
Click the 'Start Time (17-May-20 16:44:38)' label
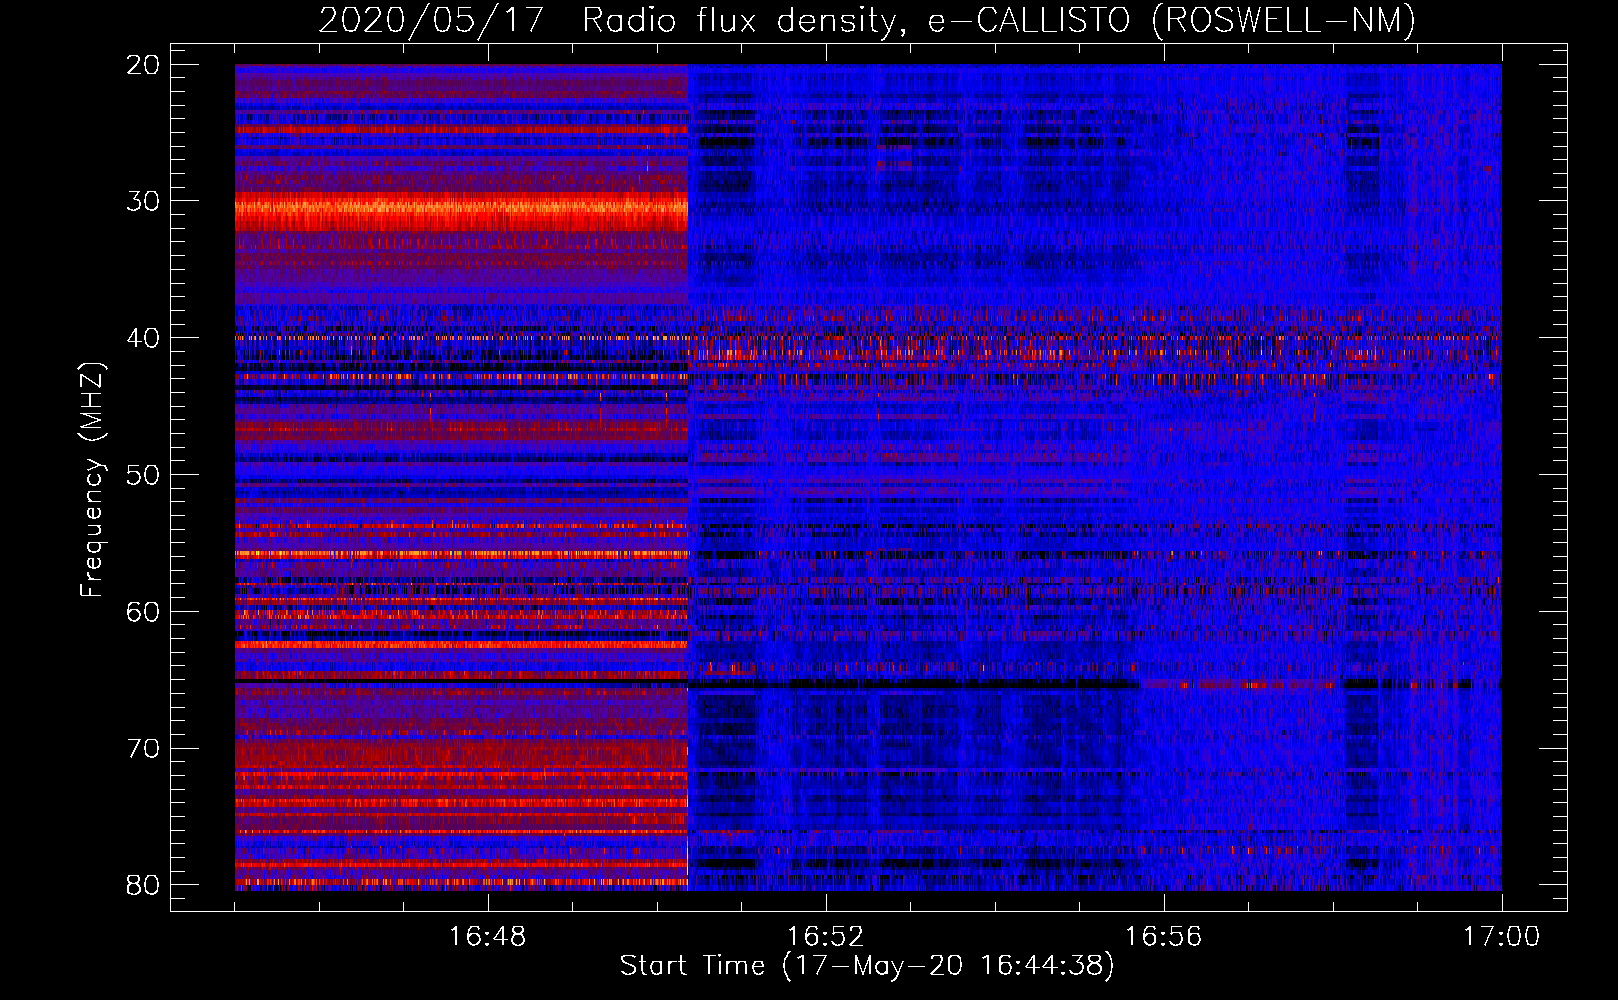(x=867, y=966)
